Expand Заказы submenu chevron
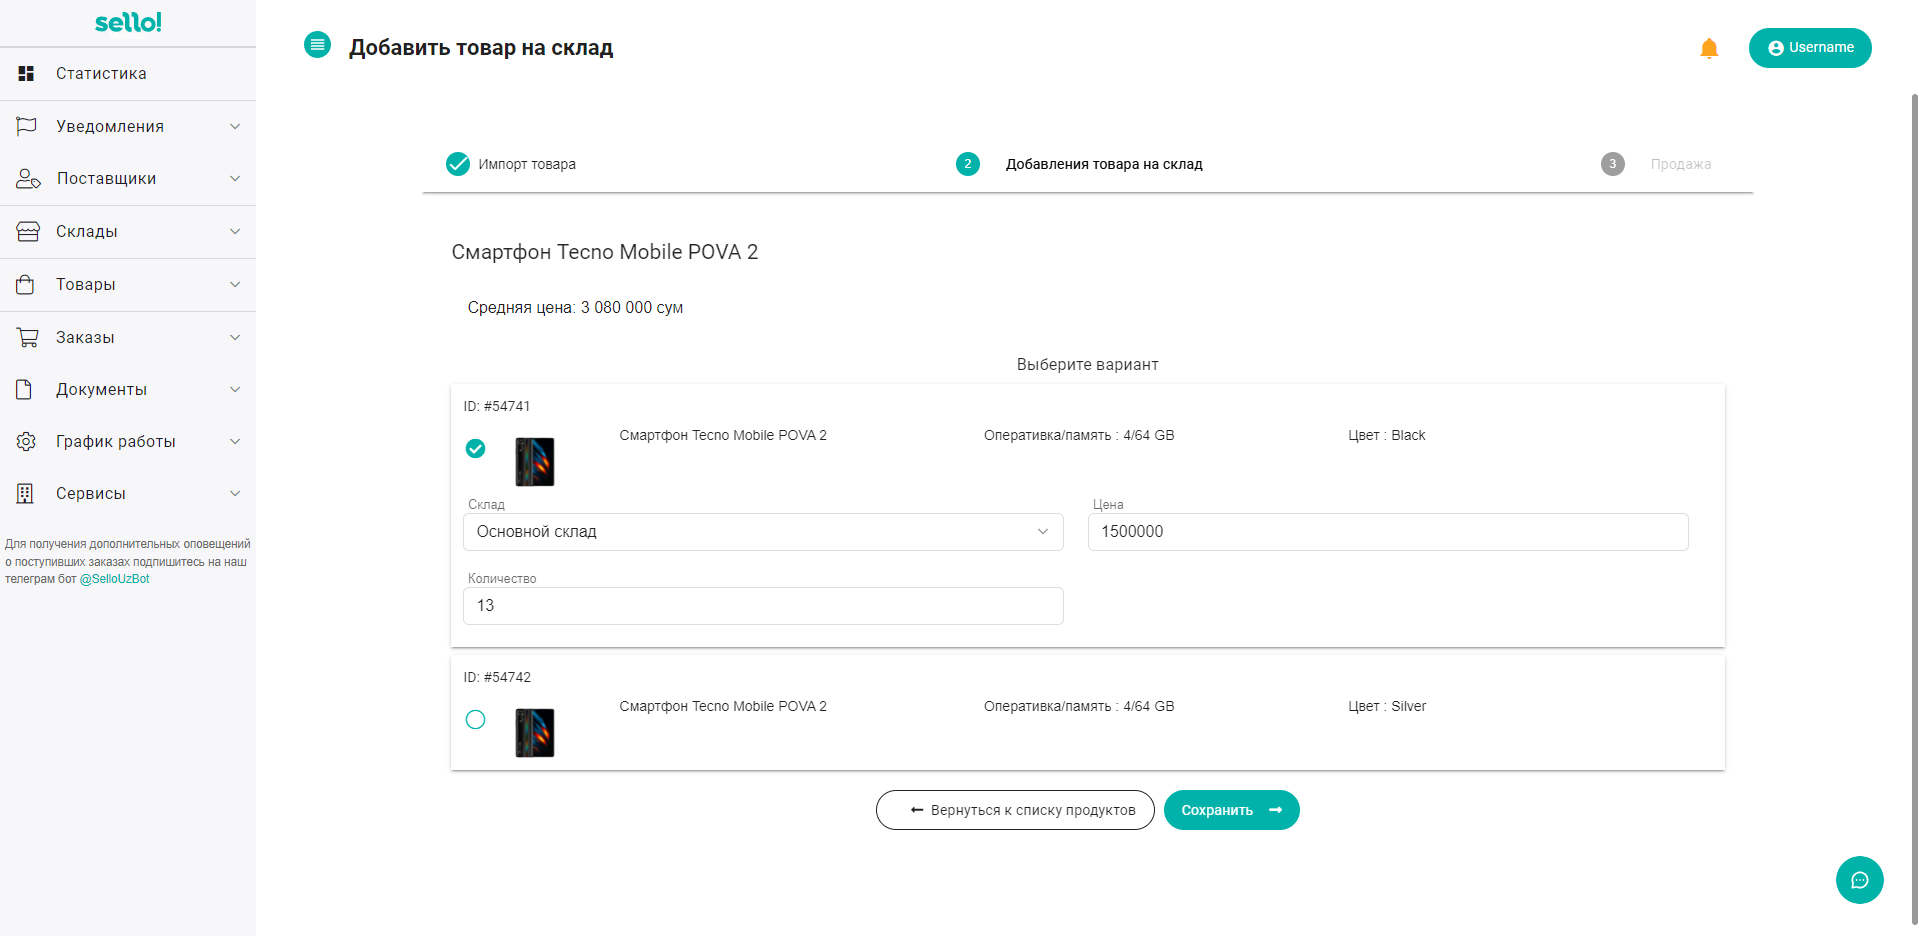1919x936 pixels. pos(235,337)
